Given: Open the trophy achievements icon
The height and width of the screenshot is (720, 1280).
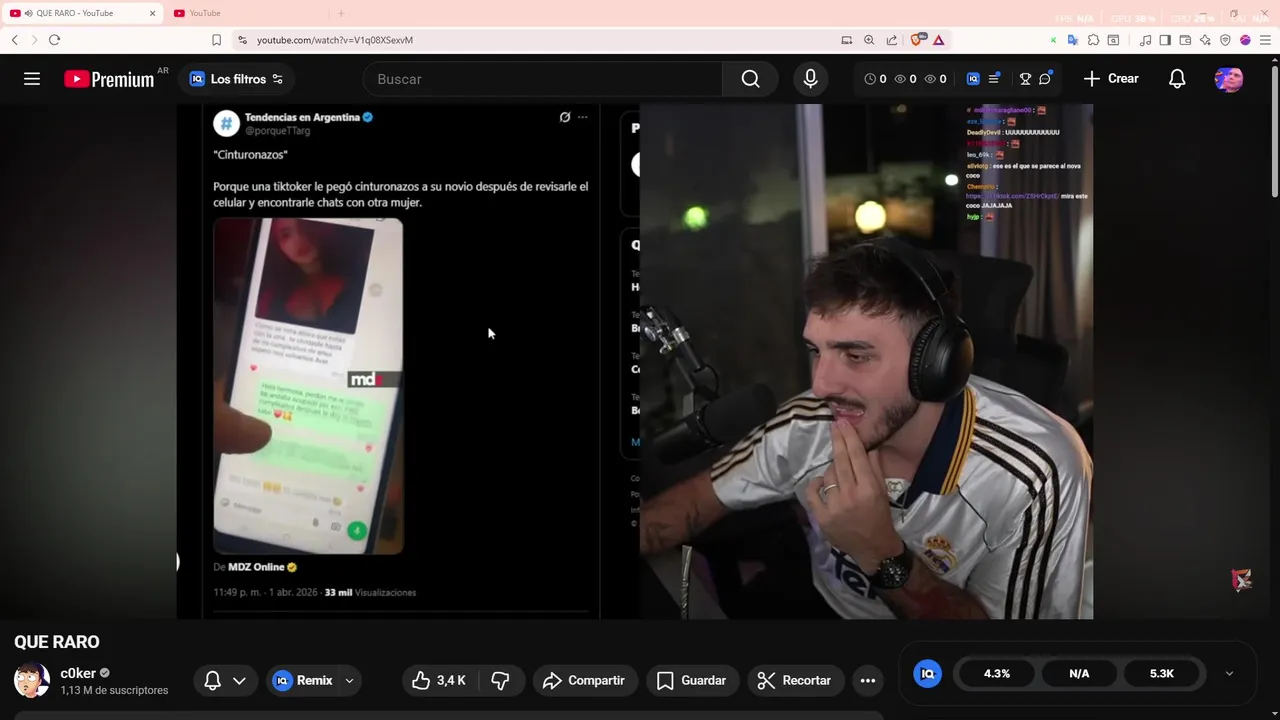Looking at the screenshot, I should pos(1025,79).
